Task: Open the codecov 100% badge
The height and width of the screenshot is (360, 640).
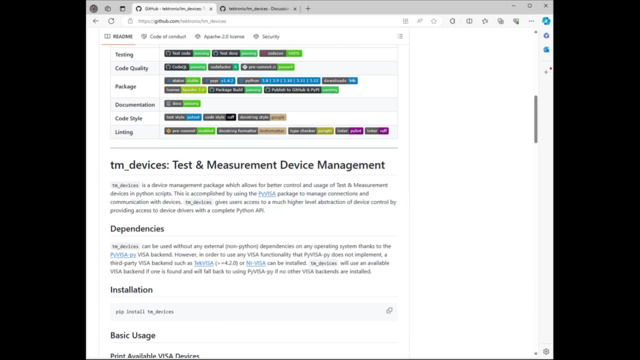Action: coord(281,53)
